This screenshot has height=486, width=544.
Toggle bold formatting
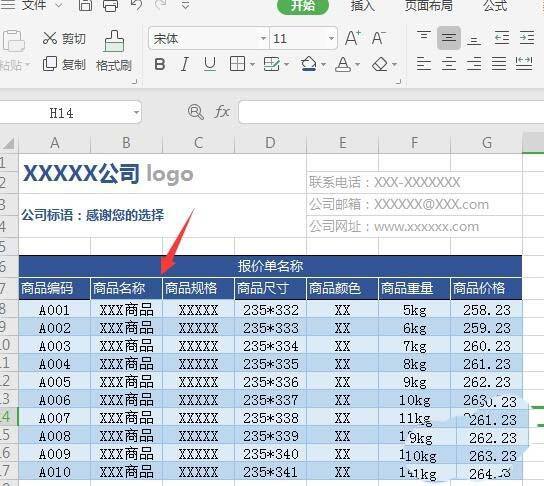coord(160,64)
